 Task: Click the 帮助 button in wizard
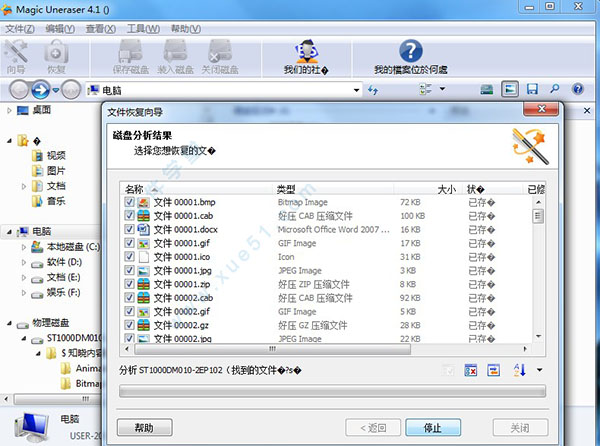click(x=145, y=428)
